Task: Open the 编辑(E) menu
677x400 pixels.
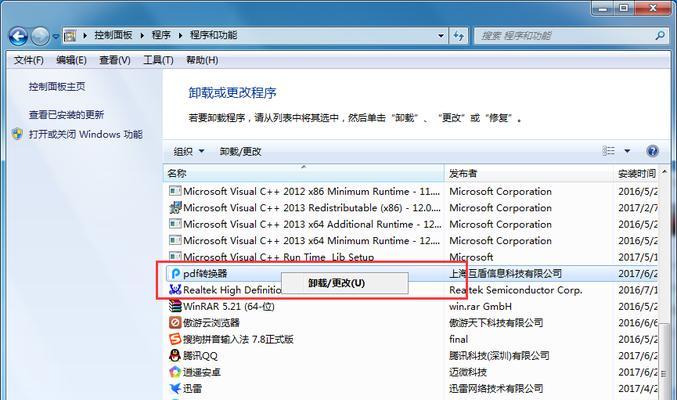Action: click(x=71, y=60)
